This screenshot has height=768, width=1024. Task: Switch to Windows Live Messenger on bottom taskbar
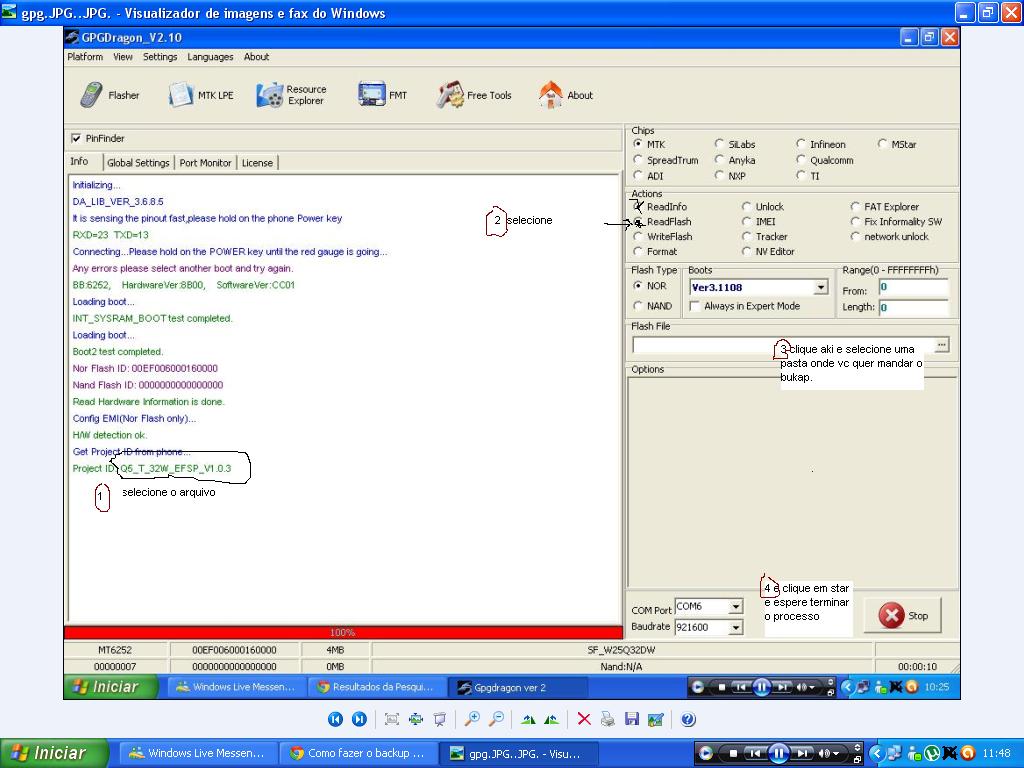[x=200, y=753]
